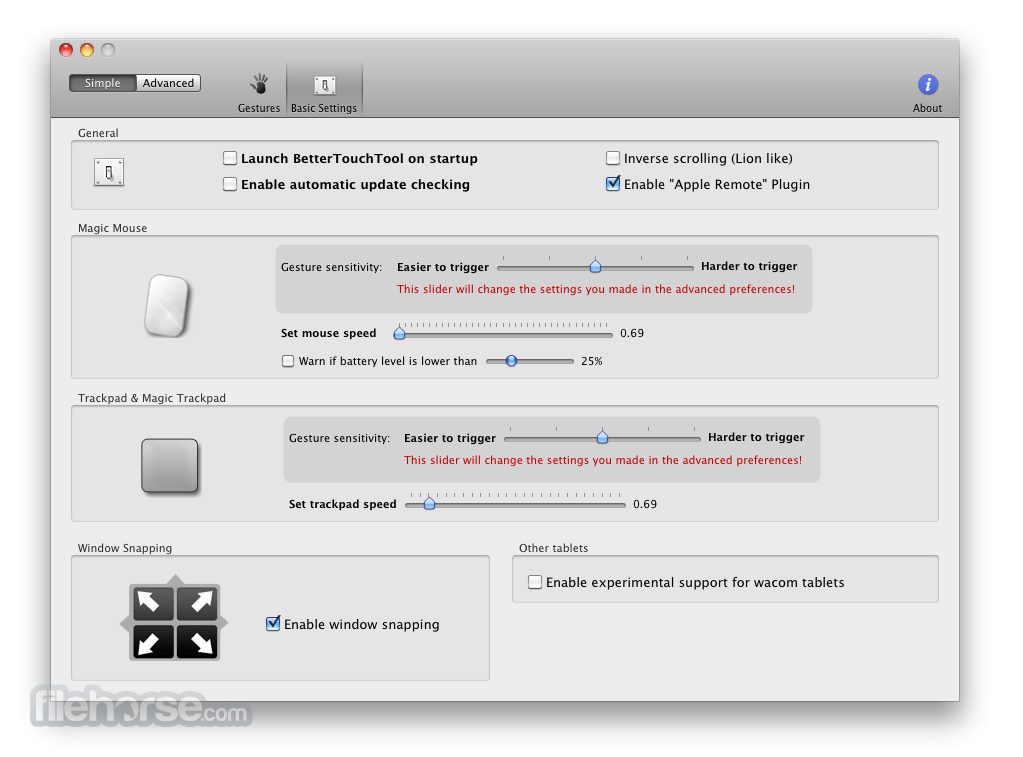The image size is (1023, 757).
Task: Close the window with the red button
Action: point(66,50)
